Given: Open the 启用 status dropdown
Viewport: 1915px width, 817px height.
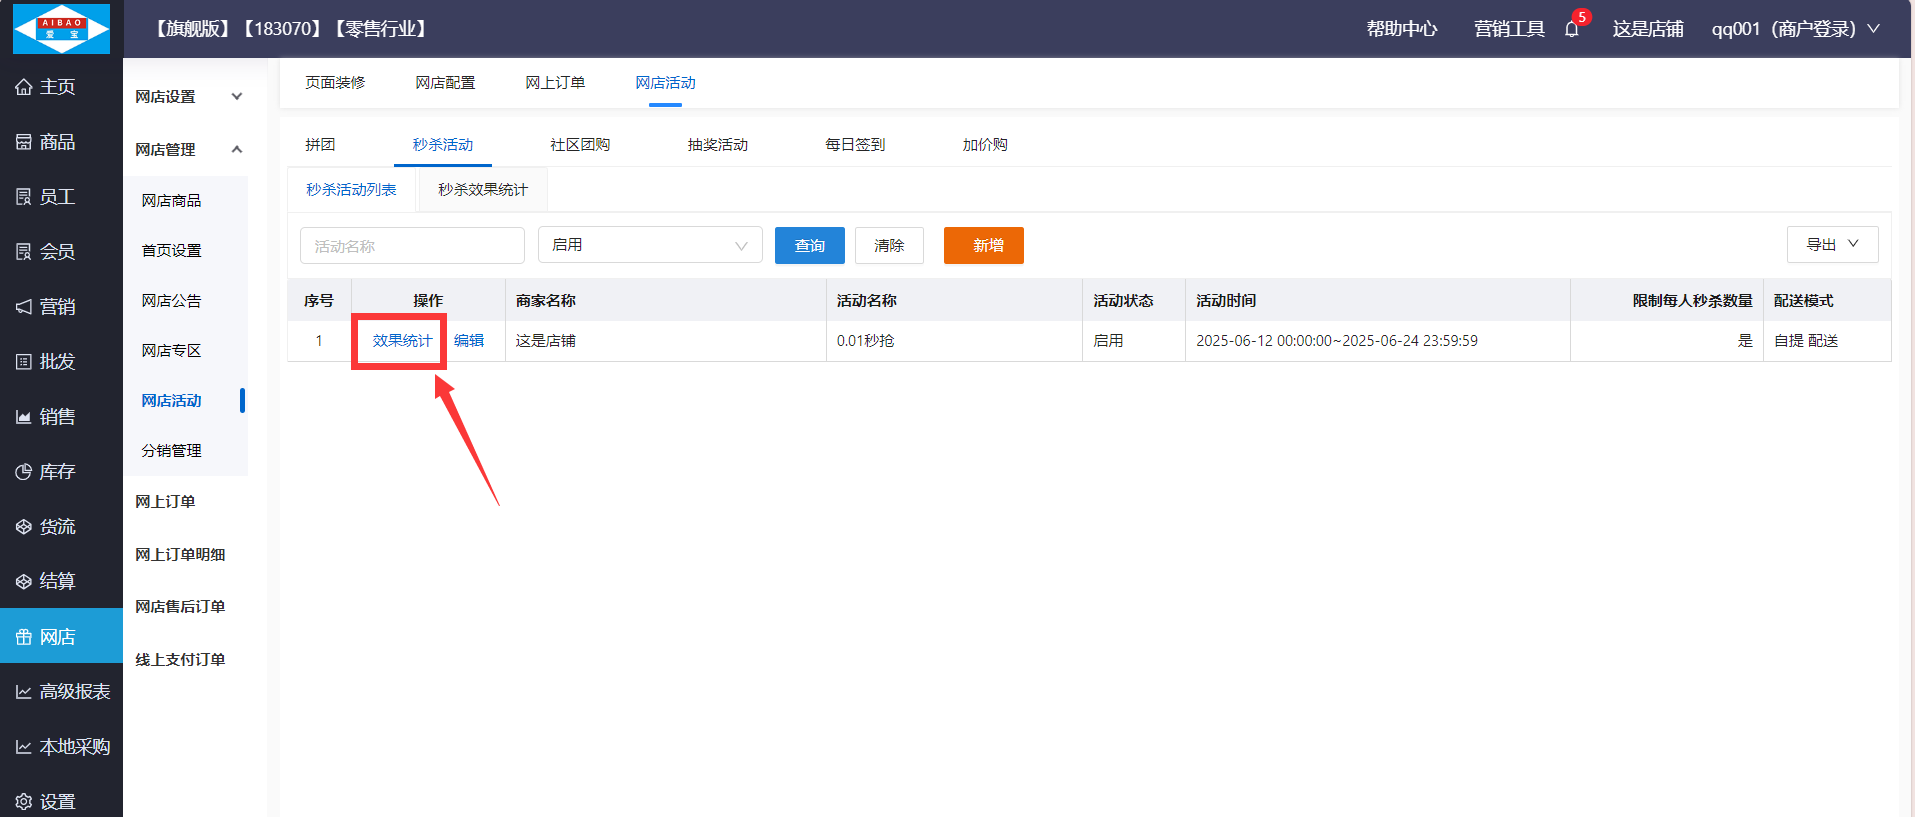Looking at the screenshot, I should [650, 245].
